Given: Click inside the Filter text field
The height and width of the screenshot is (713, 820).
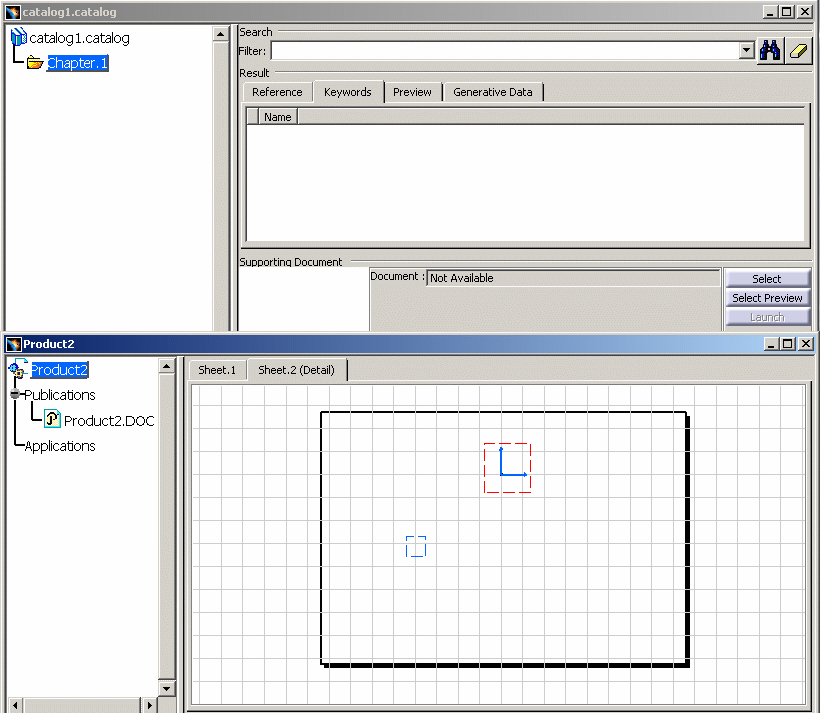Looking at the screenshot, I should pos(505,51).
